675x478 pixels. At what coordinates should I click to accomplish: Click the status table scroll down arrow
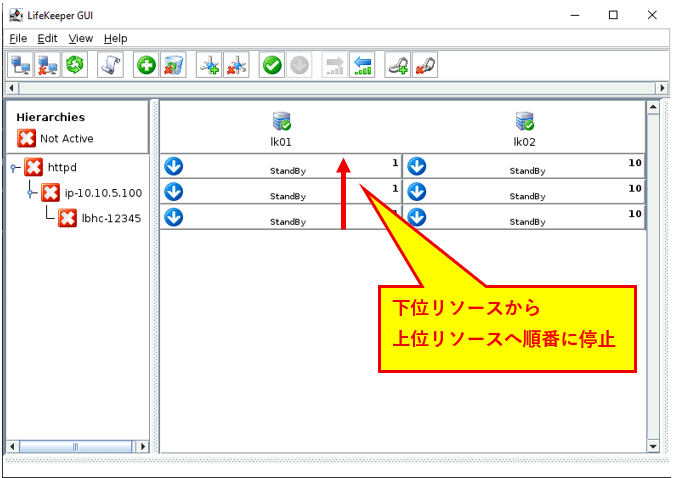point(653,446)
